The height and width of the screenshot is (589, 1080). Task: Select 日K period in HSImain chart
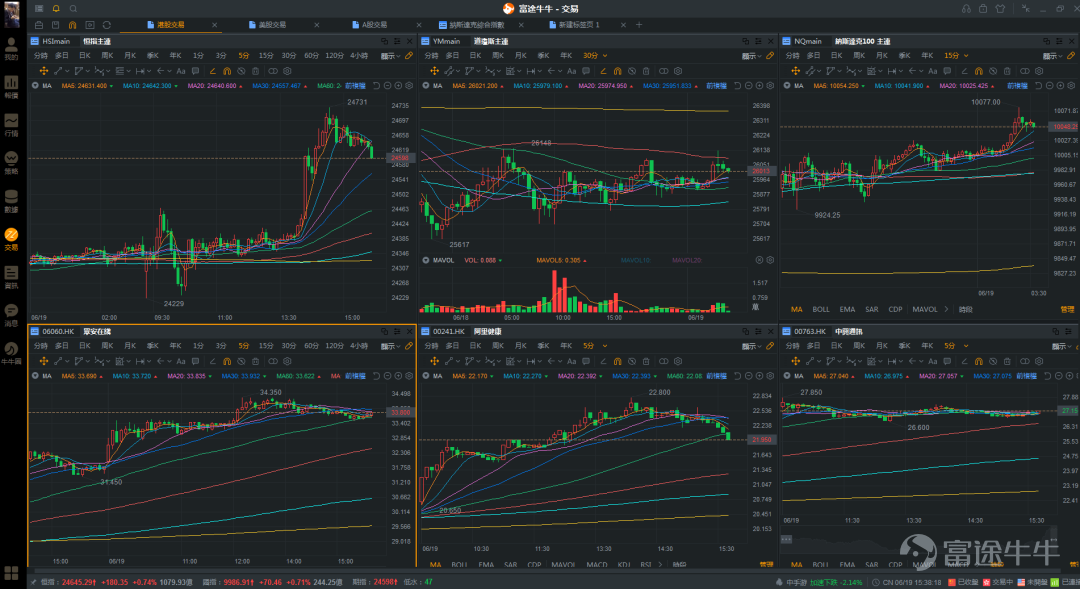85,56
